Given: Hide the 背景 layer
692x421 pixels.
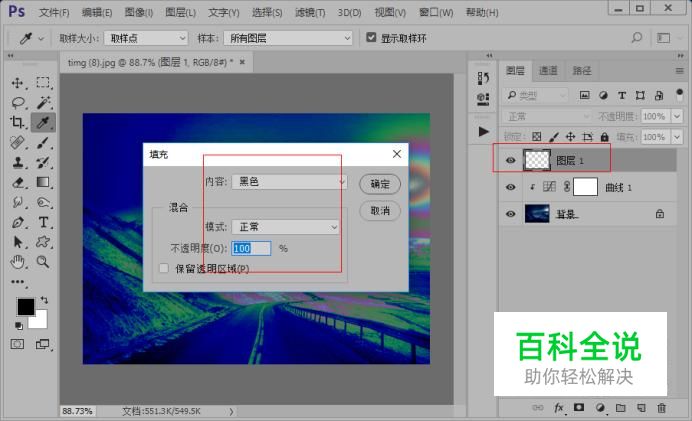Looking at the screenshot, I should pos(511,214).
